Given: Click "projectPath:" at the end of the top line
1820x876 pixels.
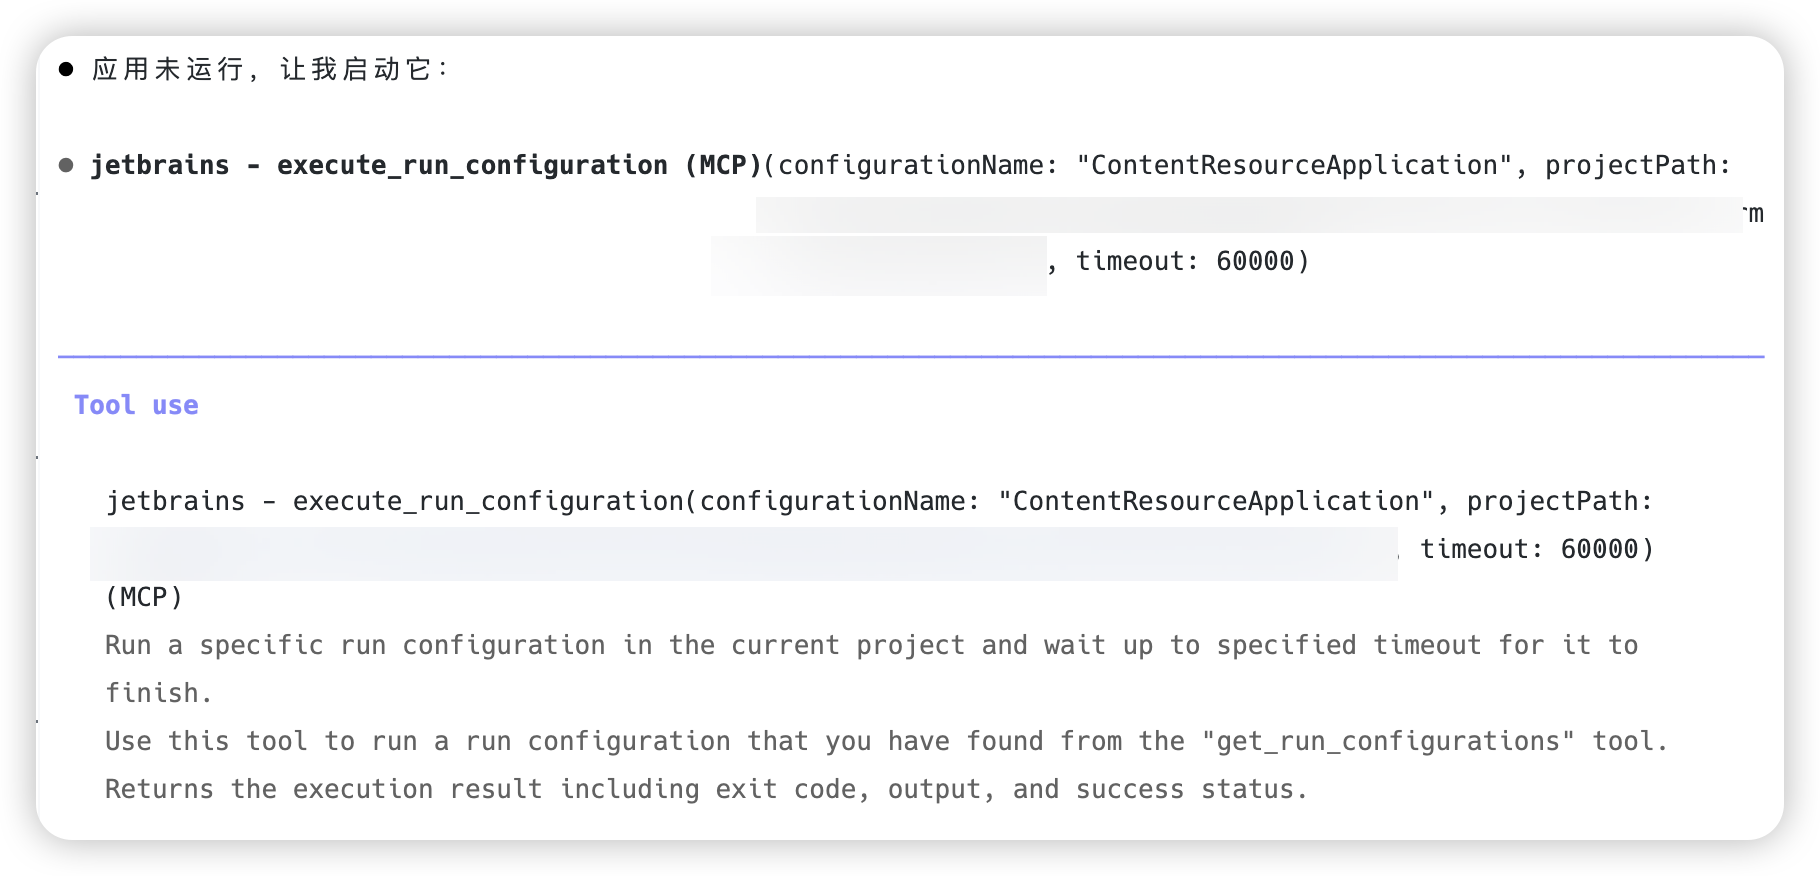Looking at the screenshot, I should [x=1638, y=165].
